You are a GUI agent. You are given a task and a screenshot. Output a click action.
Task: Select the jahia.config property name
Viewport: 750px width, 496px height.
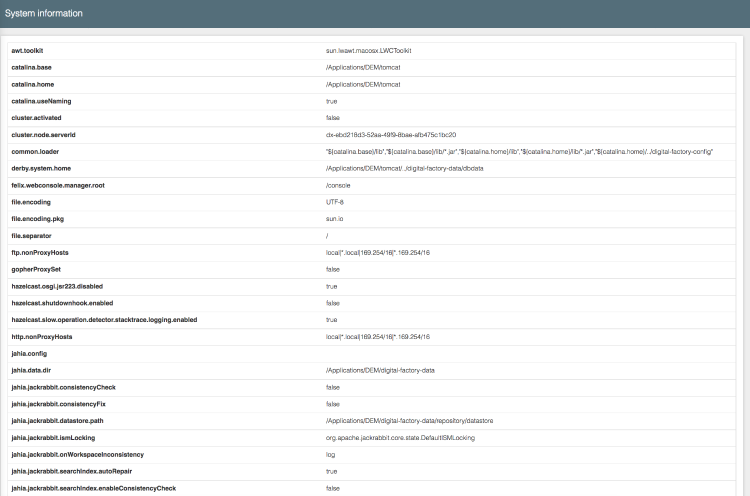(29, 353)
